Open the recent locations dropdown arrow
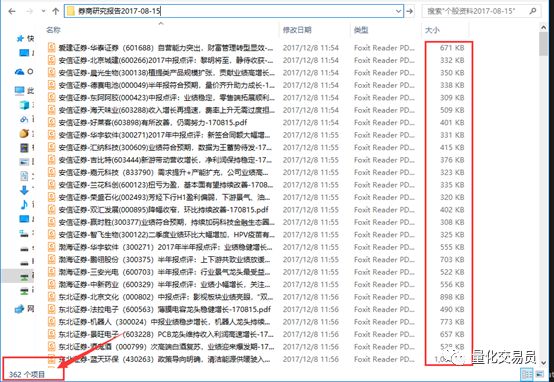 click(43, 11)
